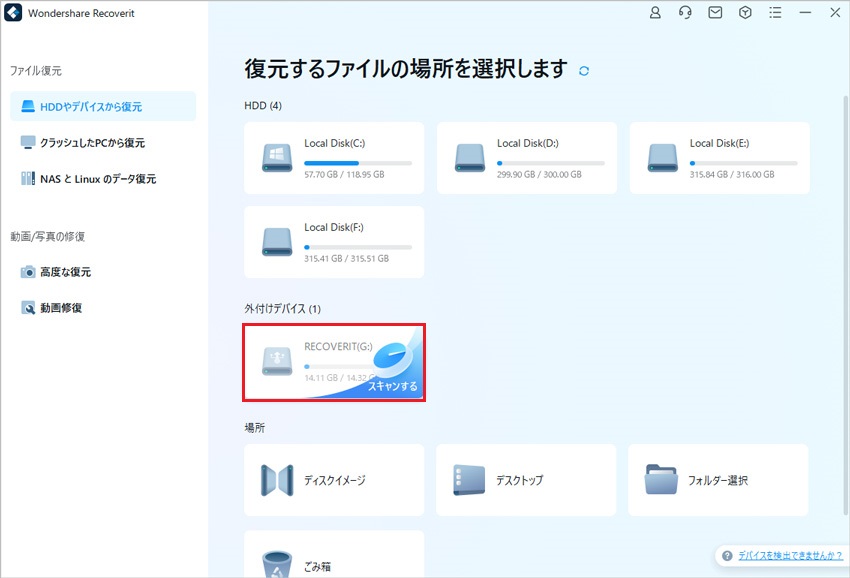Click the ディスクイメージ label
Viewport: 850px width, 578px height.
point(334,480)
